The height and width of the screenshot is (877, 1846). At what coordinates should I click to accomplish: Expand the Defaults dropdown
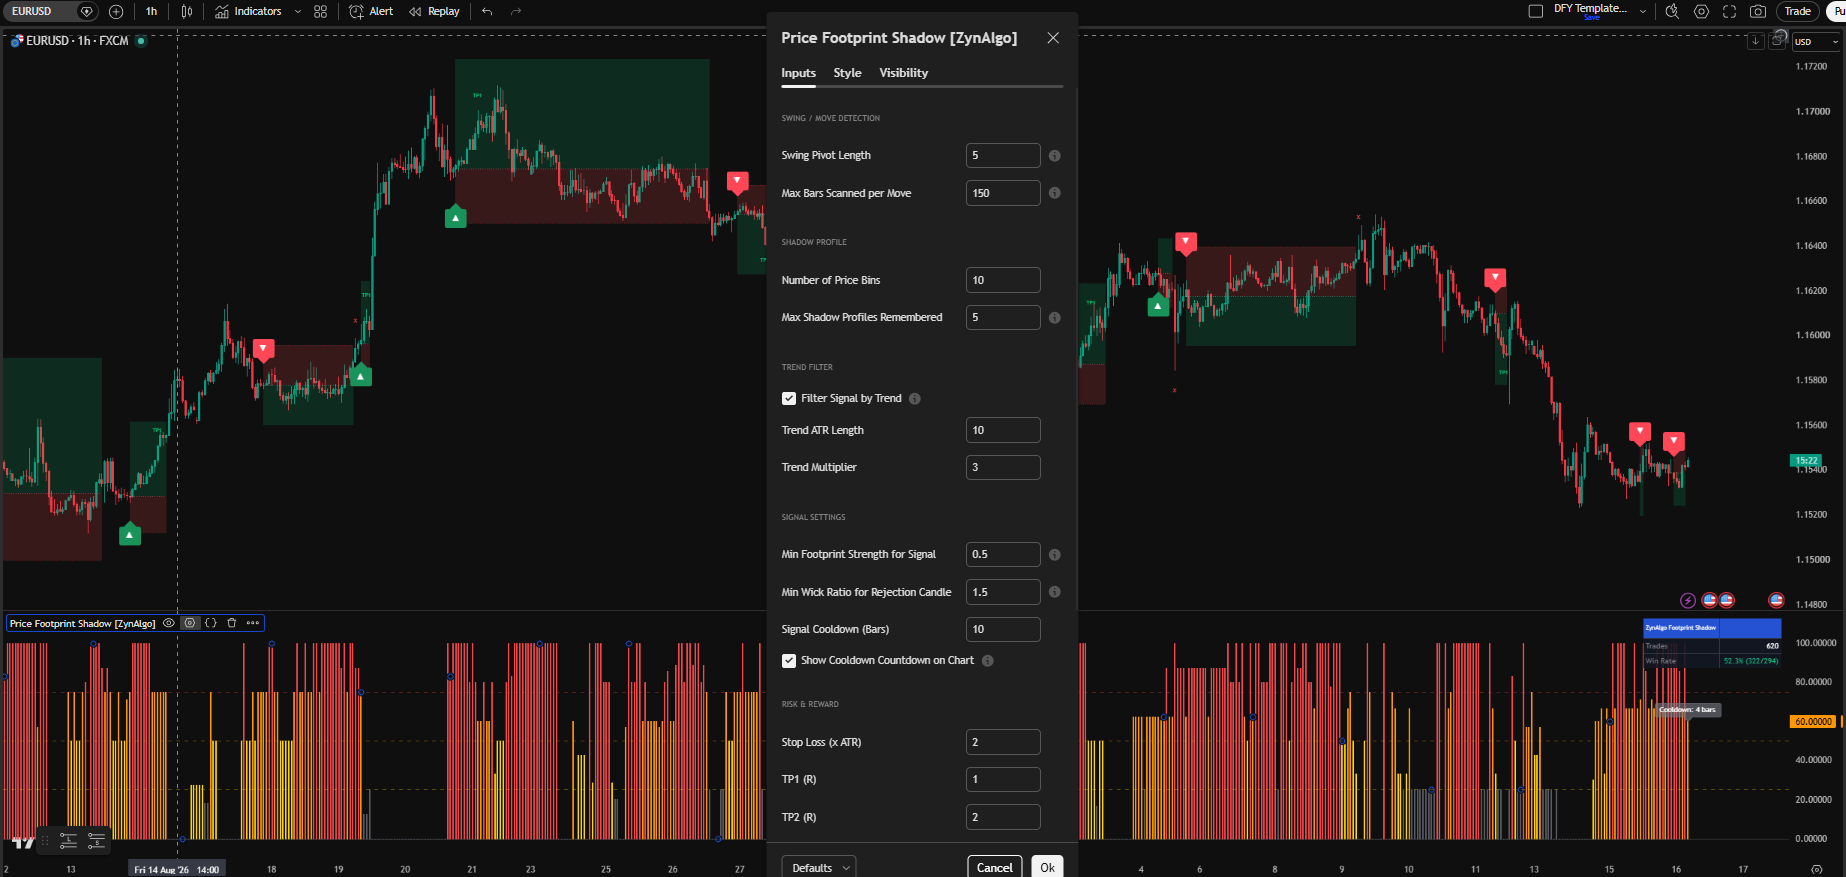pos(819,868)
